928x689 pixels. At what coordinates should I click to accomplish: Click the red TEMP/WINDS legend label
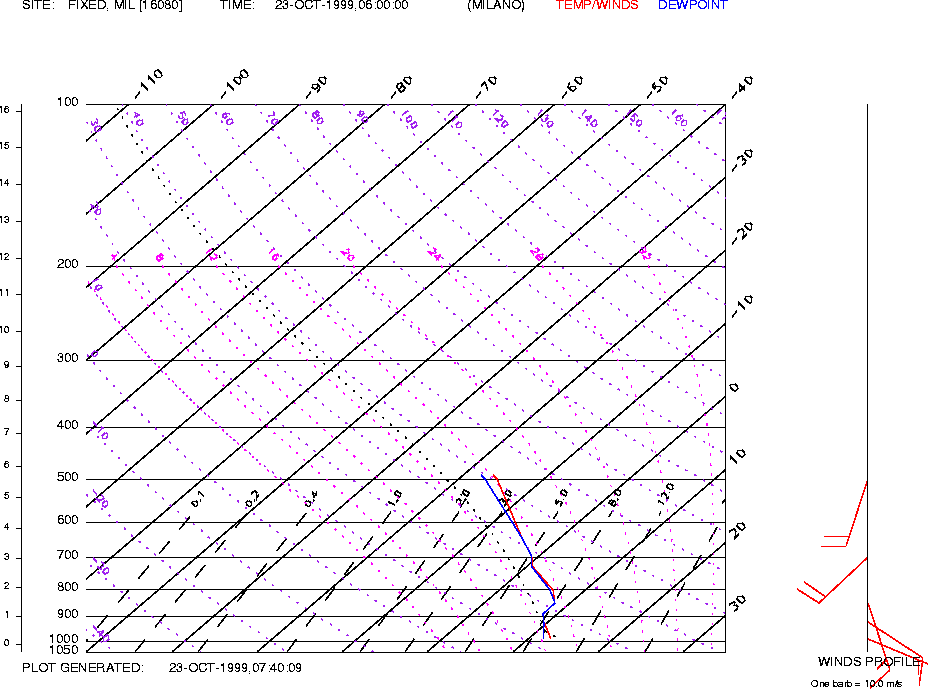(596, 6)
